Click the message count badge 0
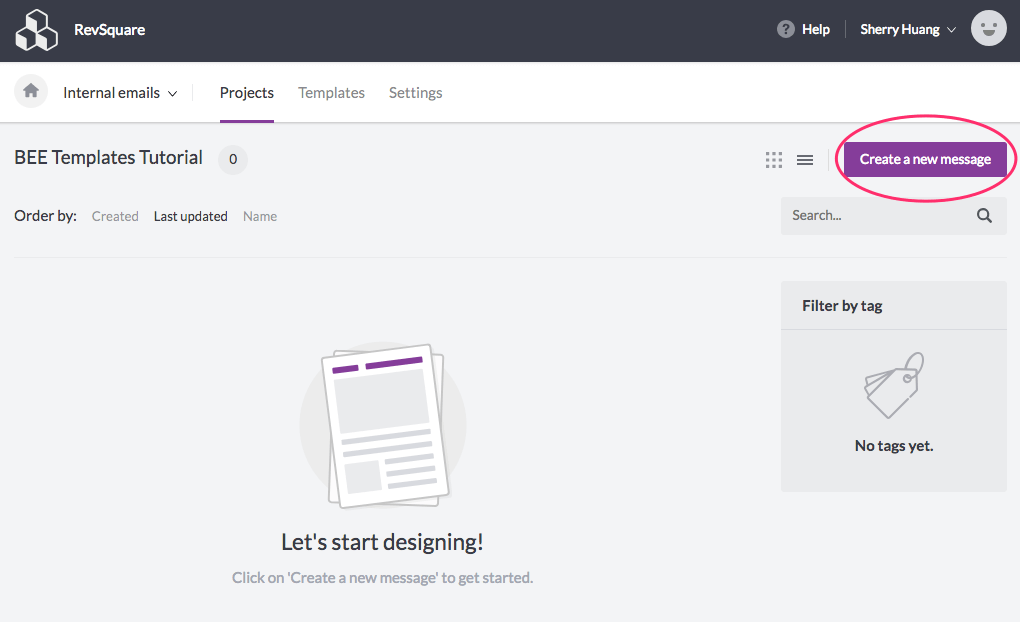This screenshot has width=1020, height=622. [x=233, y=159]
